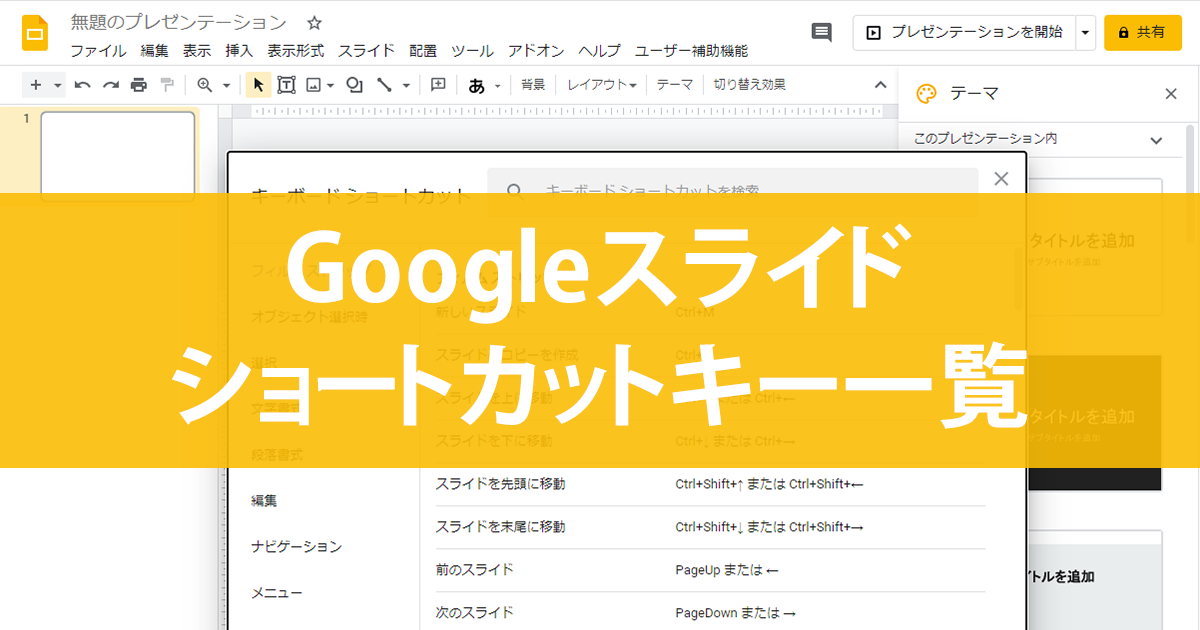Click the 共有 share button
Image resolution: width=1200 pixels, height=630 pixels.
(1143, 32)
